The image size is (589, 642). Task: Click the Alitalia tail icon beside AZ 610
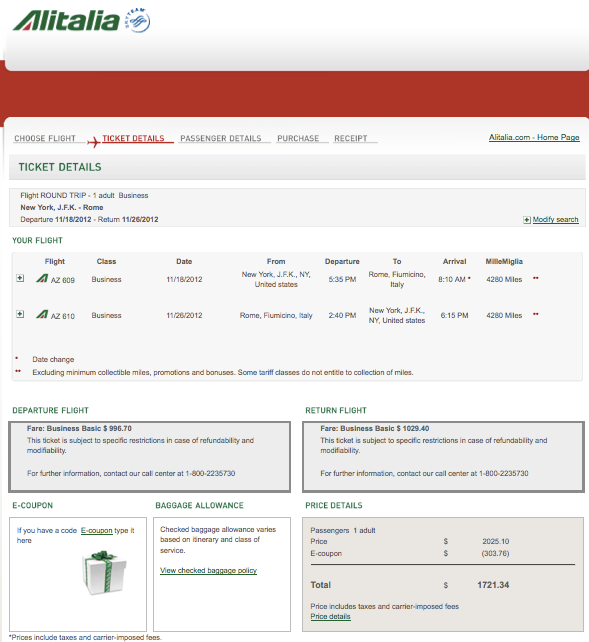click(42, 314)
